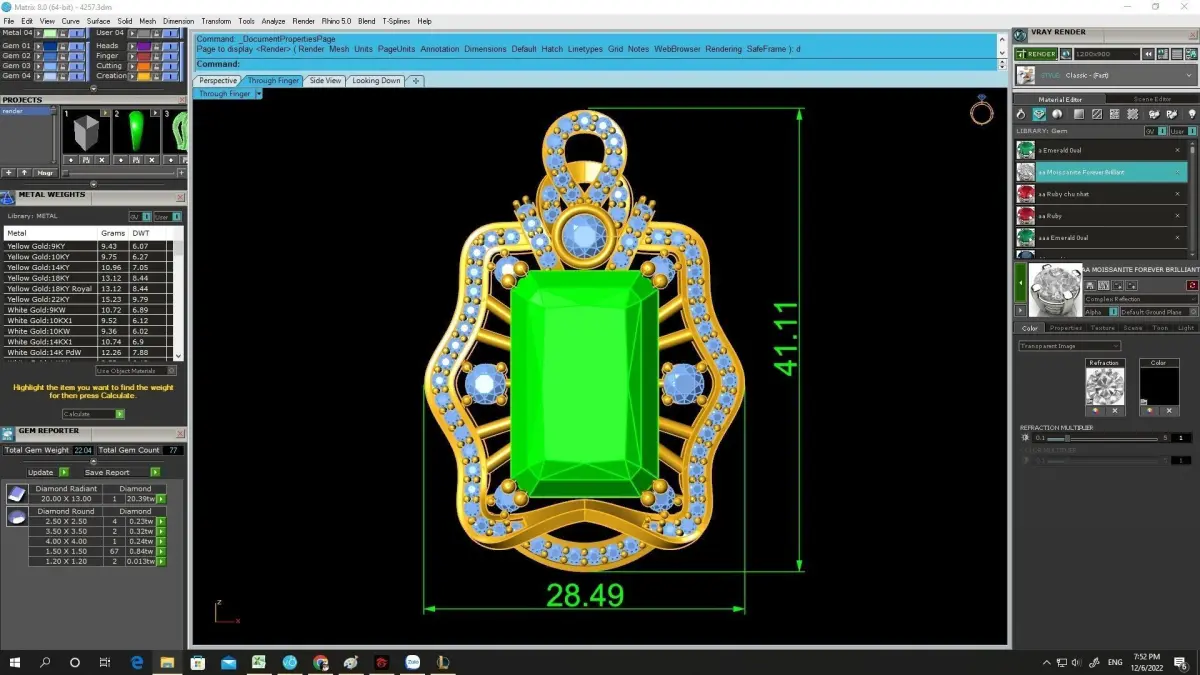Select the gem library icon in Material Editor
Image resolution: width=1200 pixels, height=675 pixels.
point(1039,115)
